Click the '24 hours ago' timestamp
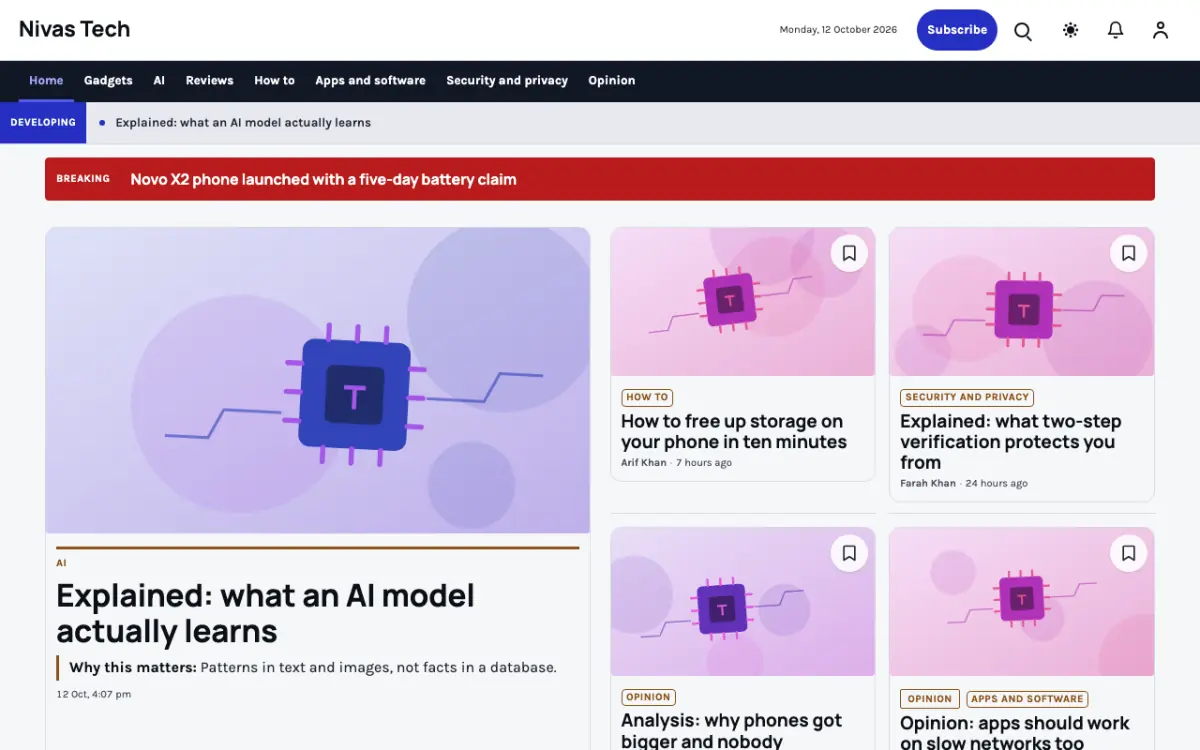Screen dimensions: 1200x750 pyautogui.click(x=997, y=483)
